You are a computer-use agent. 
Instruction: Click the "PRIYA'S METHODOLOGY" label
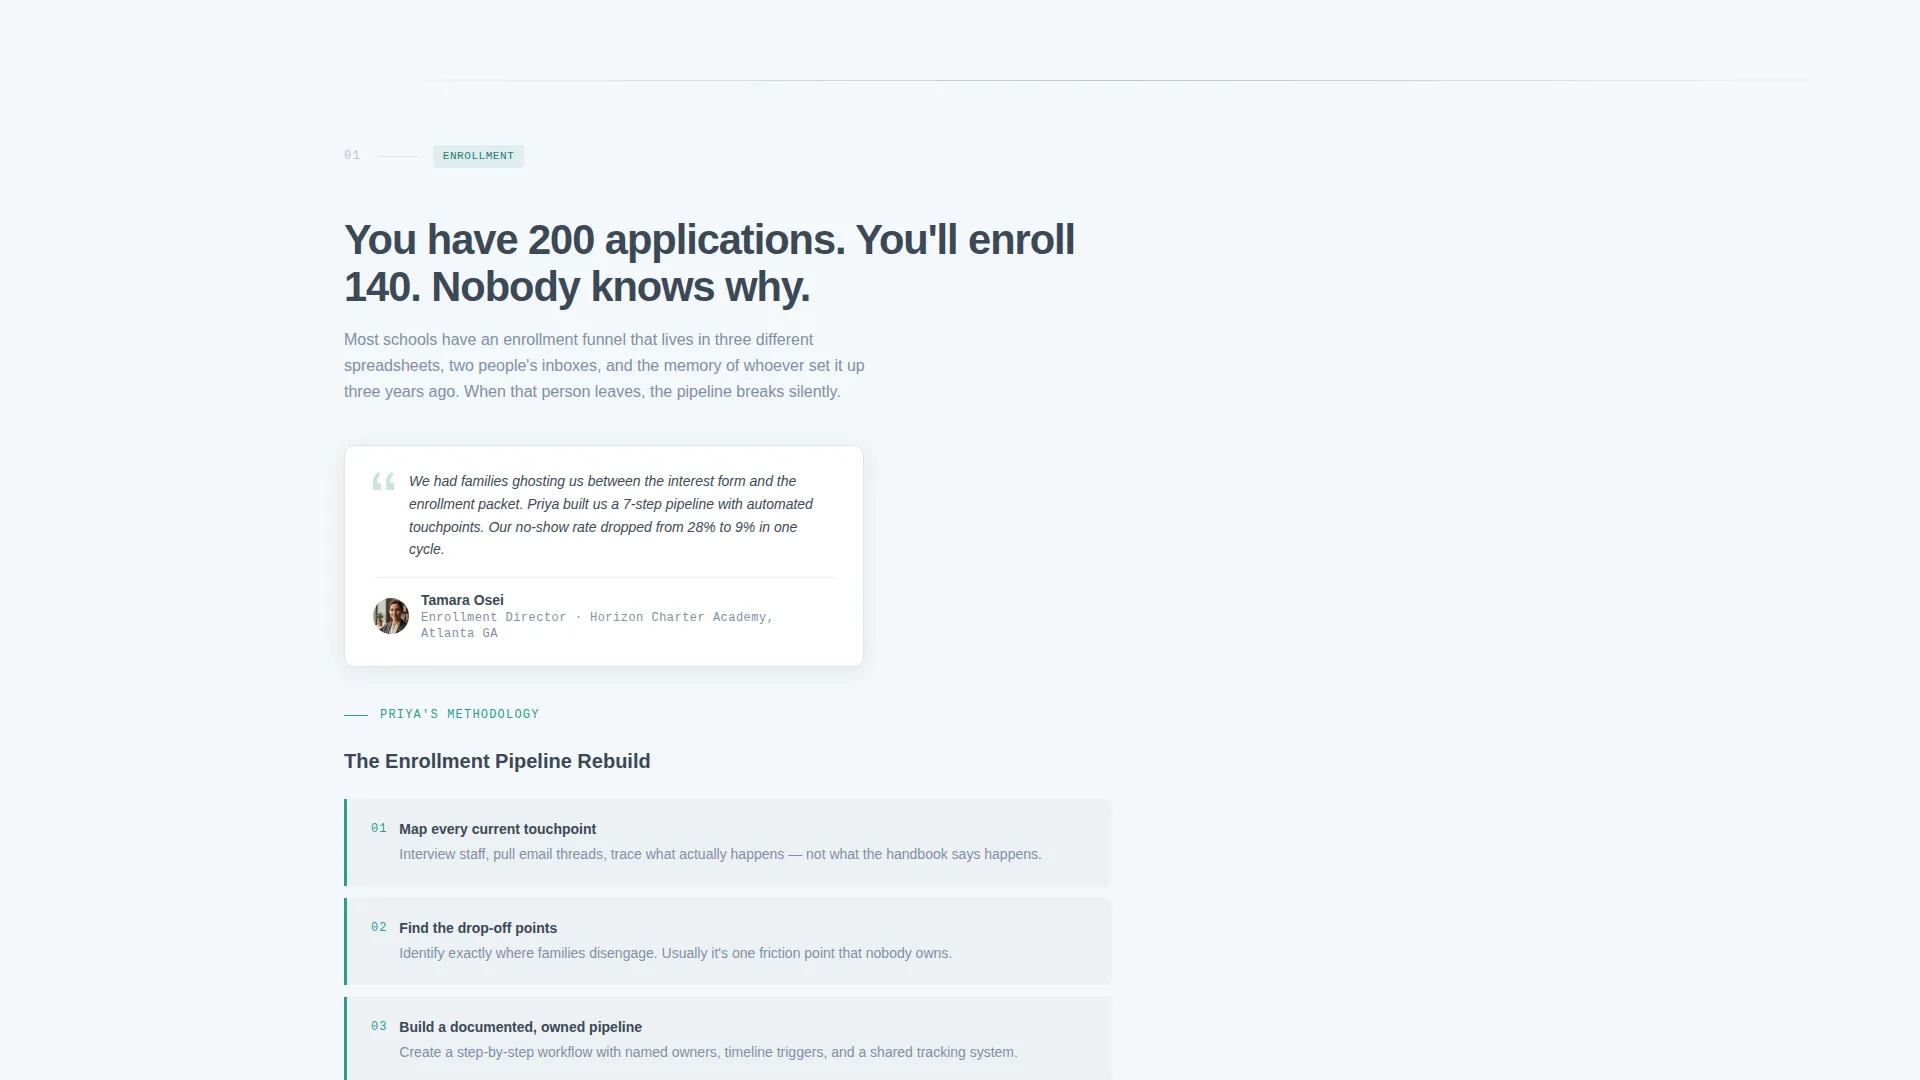point(459,714)
